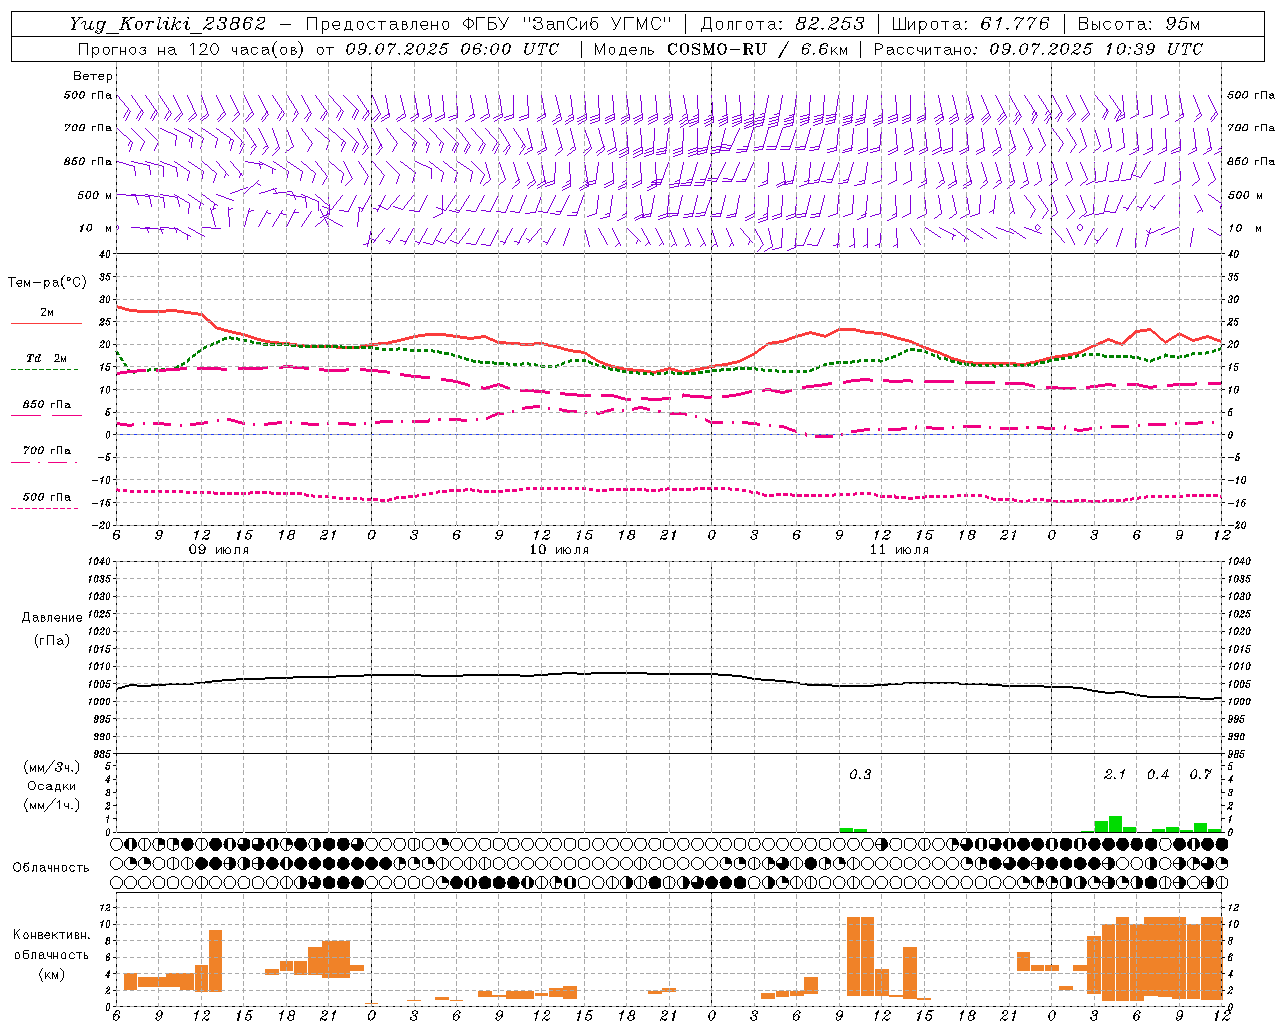Click the (км) convective cloud unit label
Image resolution: width=1280 pixels, height=1024 pixels.
[x=52, y=974]
